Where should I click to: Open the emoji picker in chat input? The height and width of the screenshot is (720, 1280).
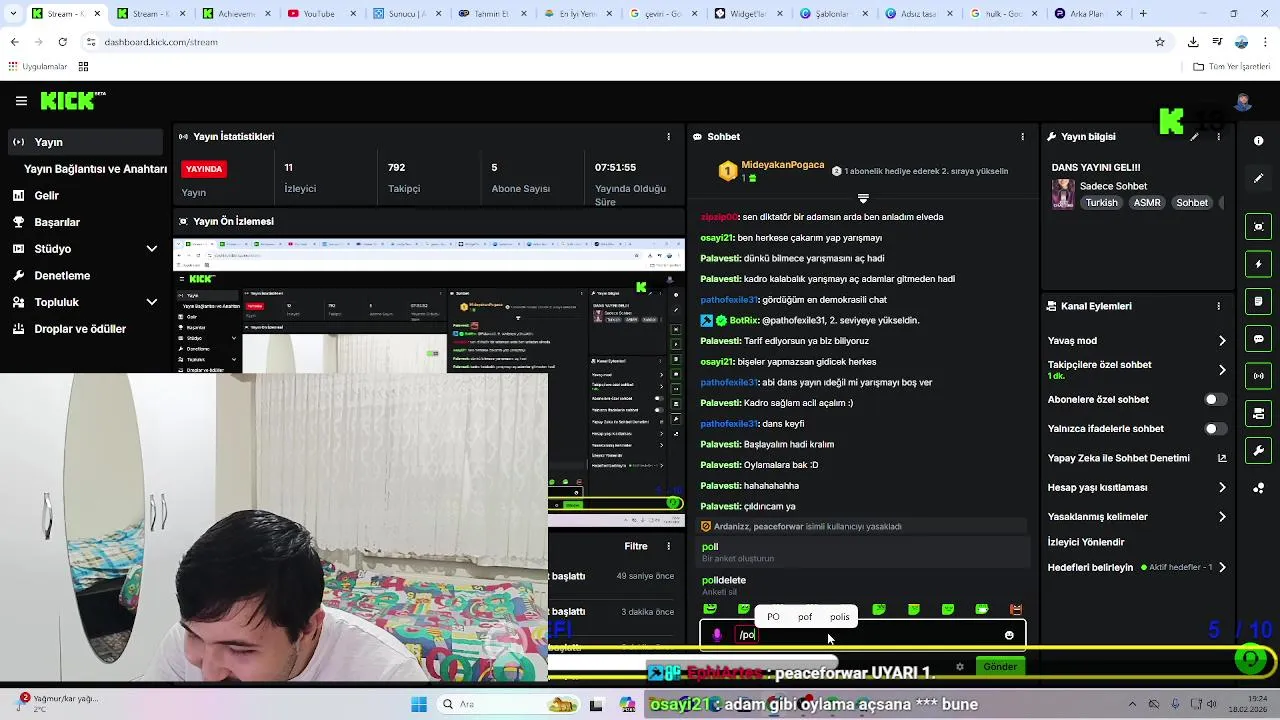tap(1009, 635)
